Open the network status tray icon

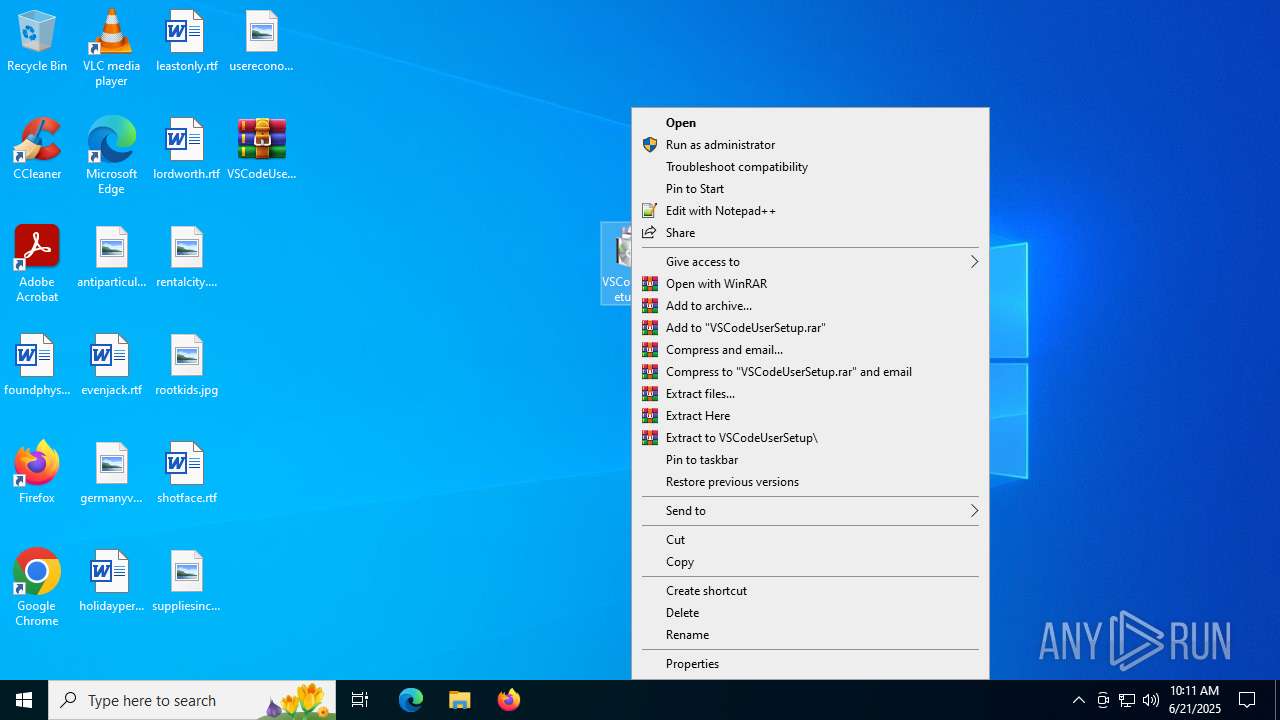pyautogui.click(x=1127, y=700)
